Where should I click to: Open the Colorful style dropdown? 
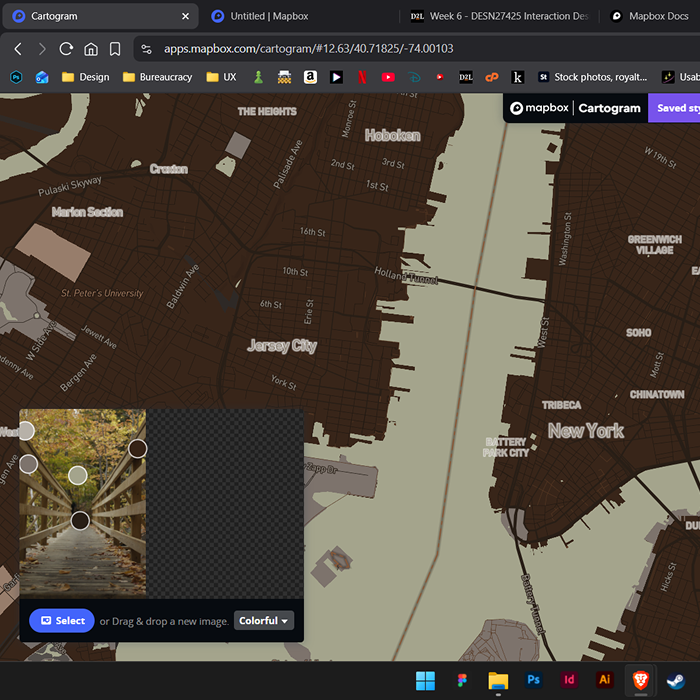pos(264,621)
